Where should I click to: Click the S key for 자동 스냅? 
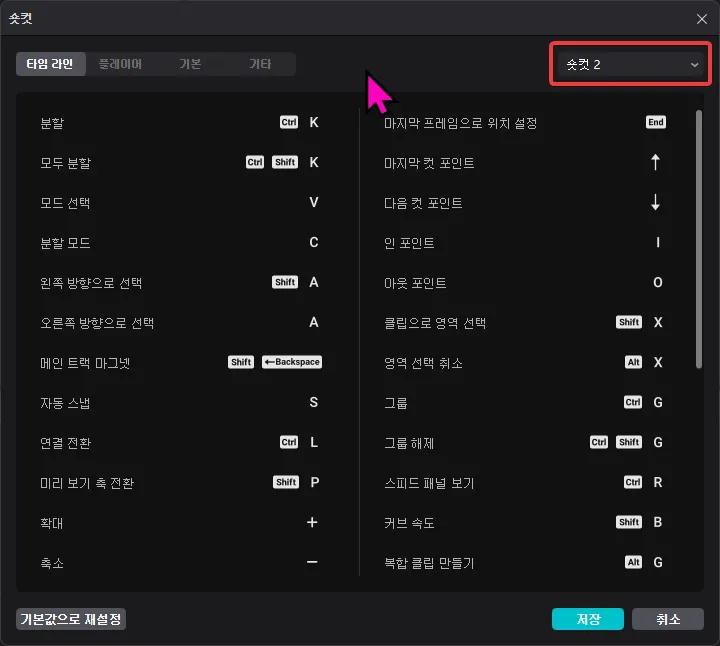pyautogui.click(x=314, y=402)
